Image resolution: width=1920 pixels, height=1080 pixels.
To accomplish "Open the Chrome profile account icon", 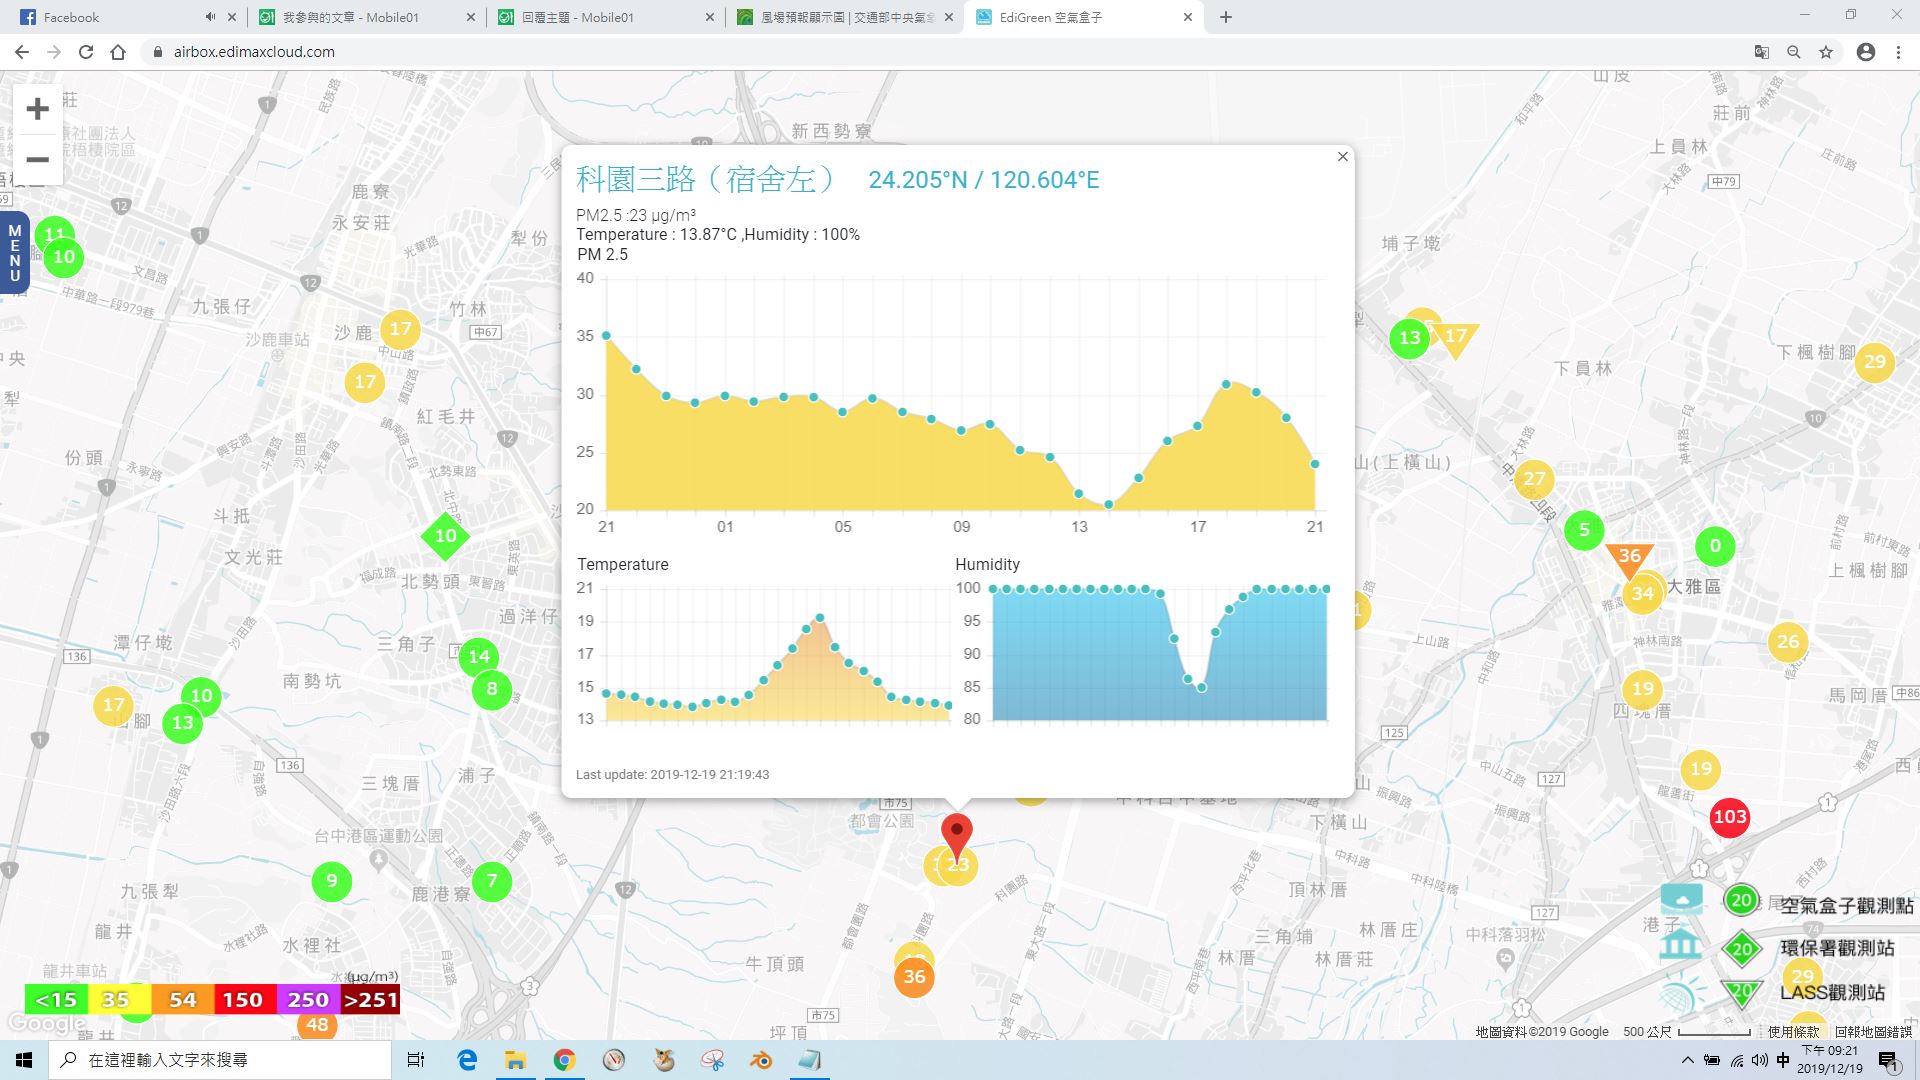I will pyautogui.click(x=1865, y=52).
